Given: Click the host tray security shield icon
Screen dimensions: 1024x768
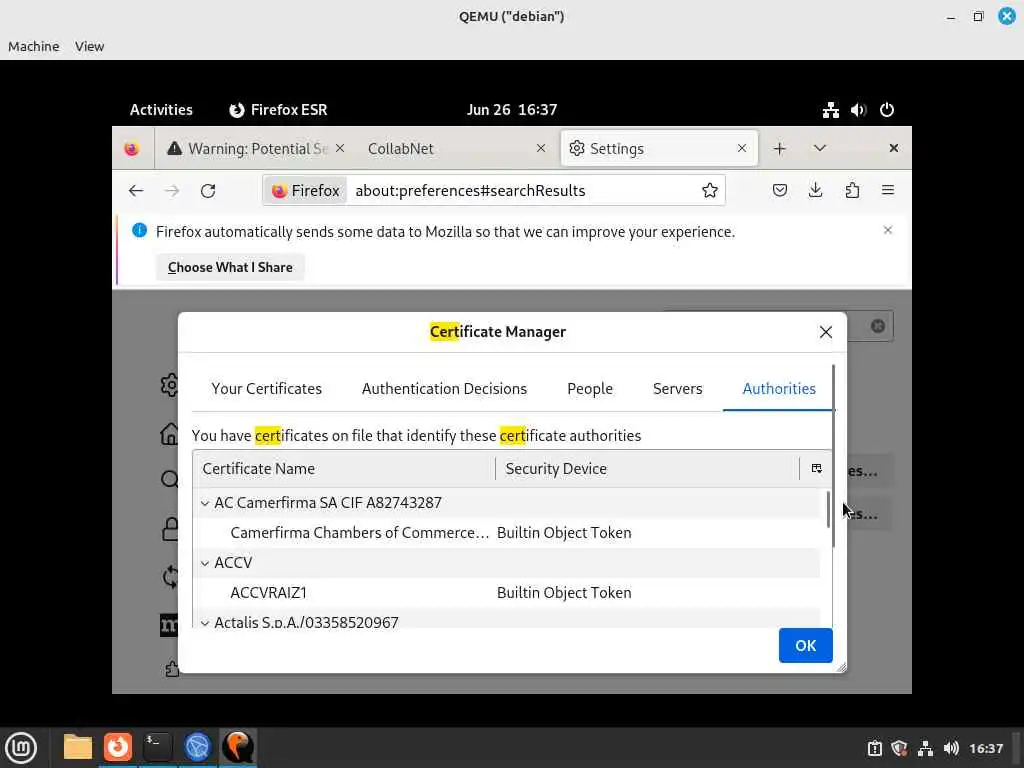Looking at the screenshot, I should (899, 748).
